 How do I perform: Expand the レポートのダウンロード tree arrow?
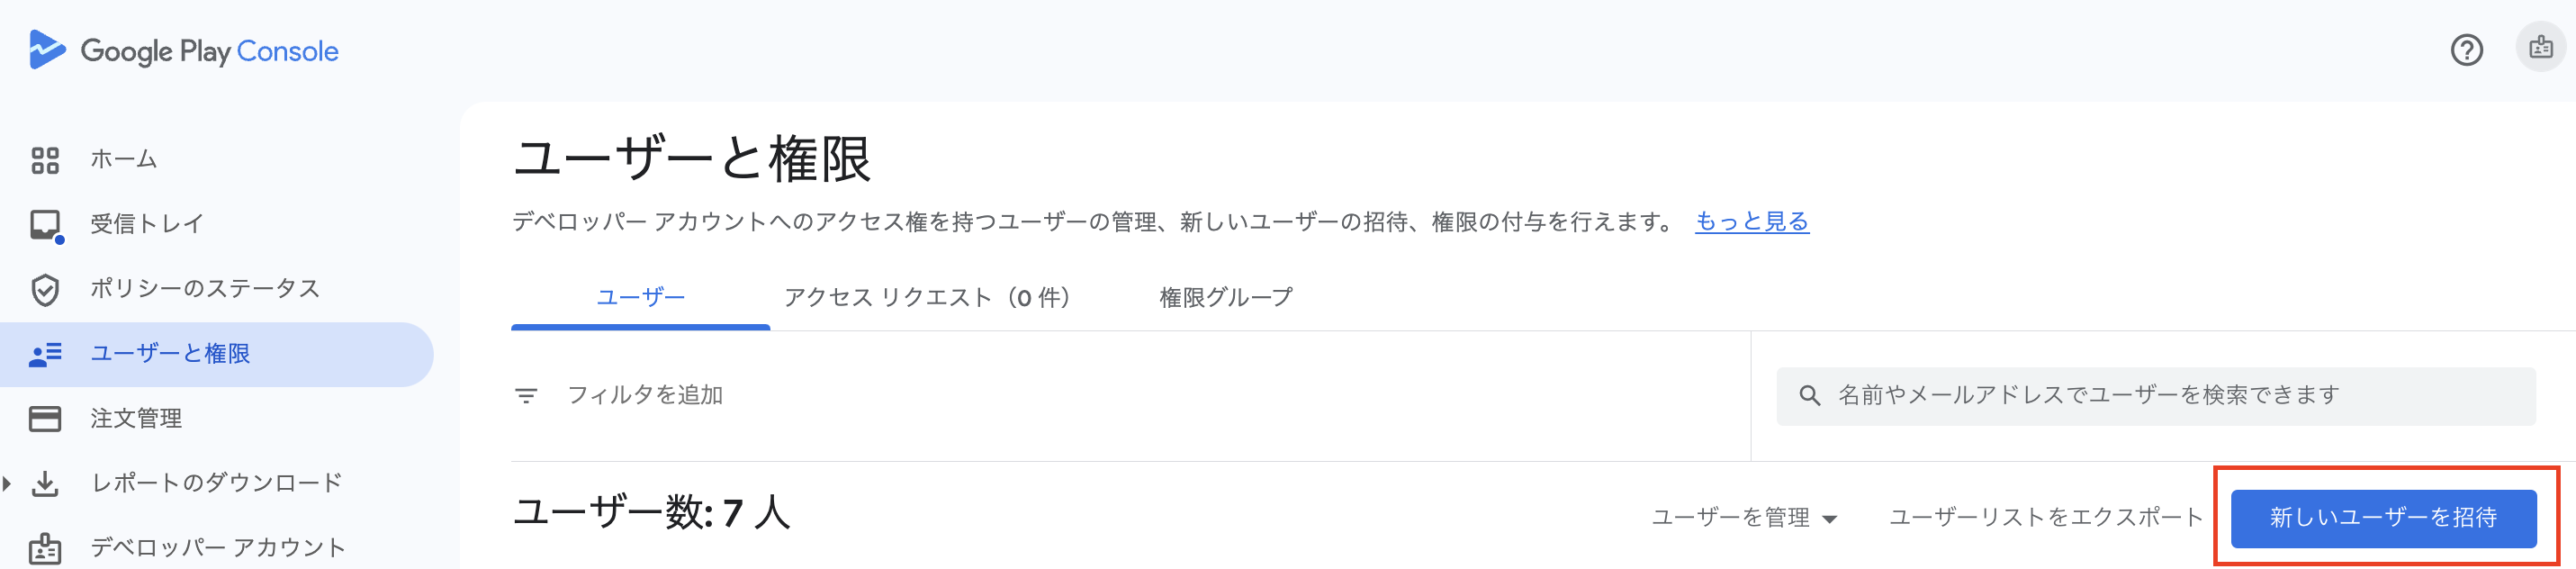click(x=9, y=483)
